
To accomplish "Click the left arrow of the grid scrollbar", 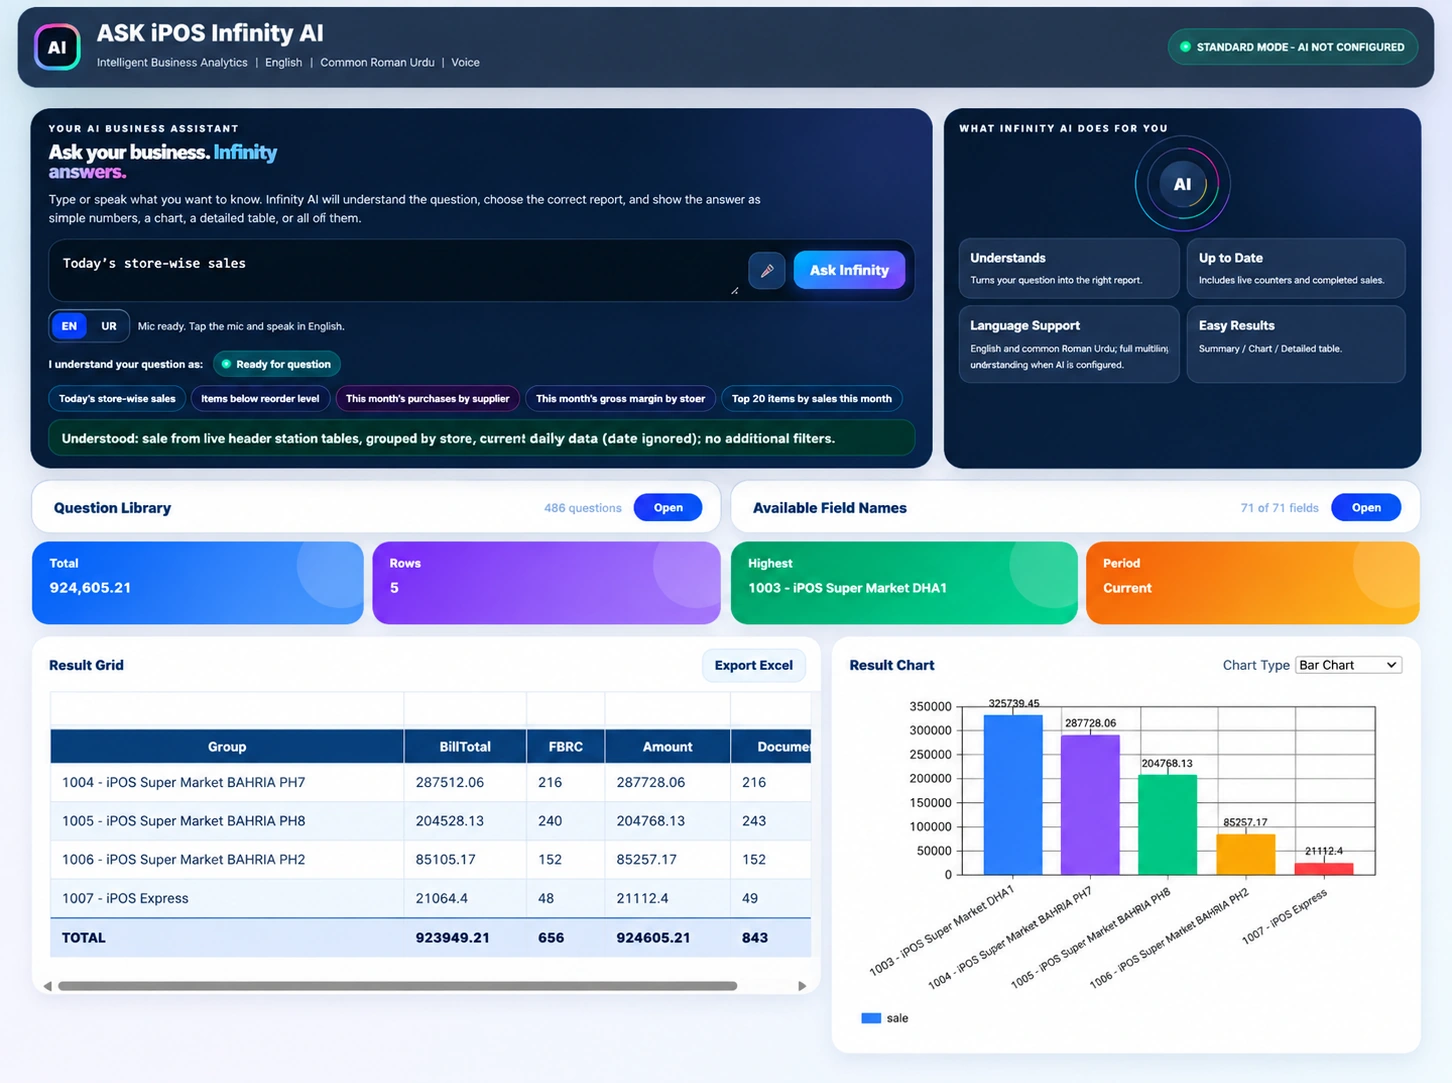I will (47, 986).
